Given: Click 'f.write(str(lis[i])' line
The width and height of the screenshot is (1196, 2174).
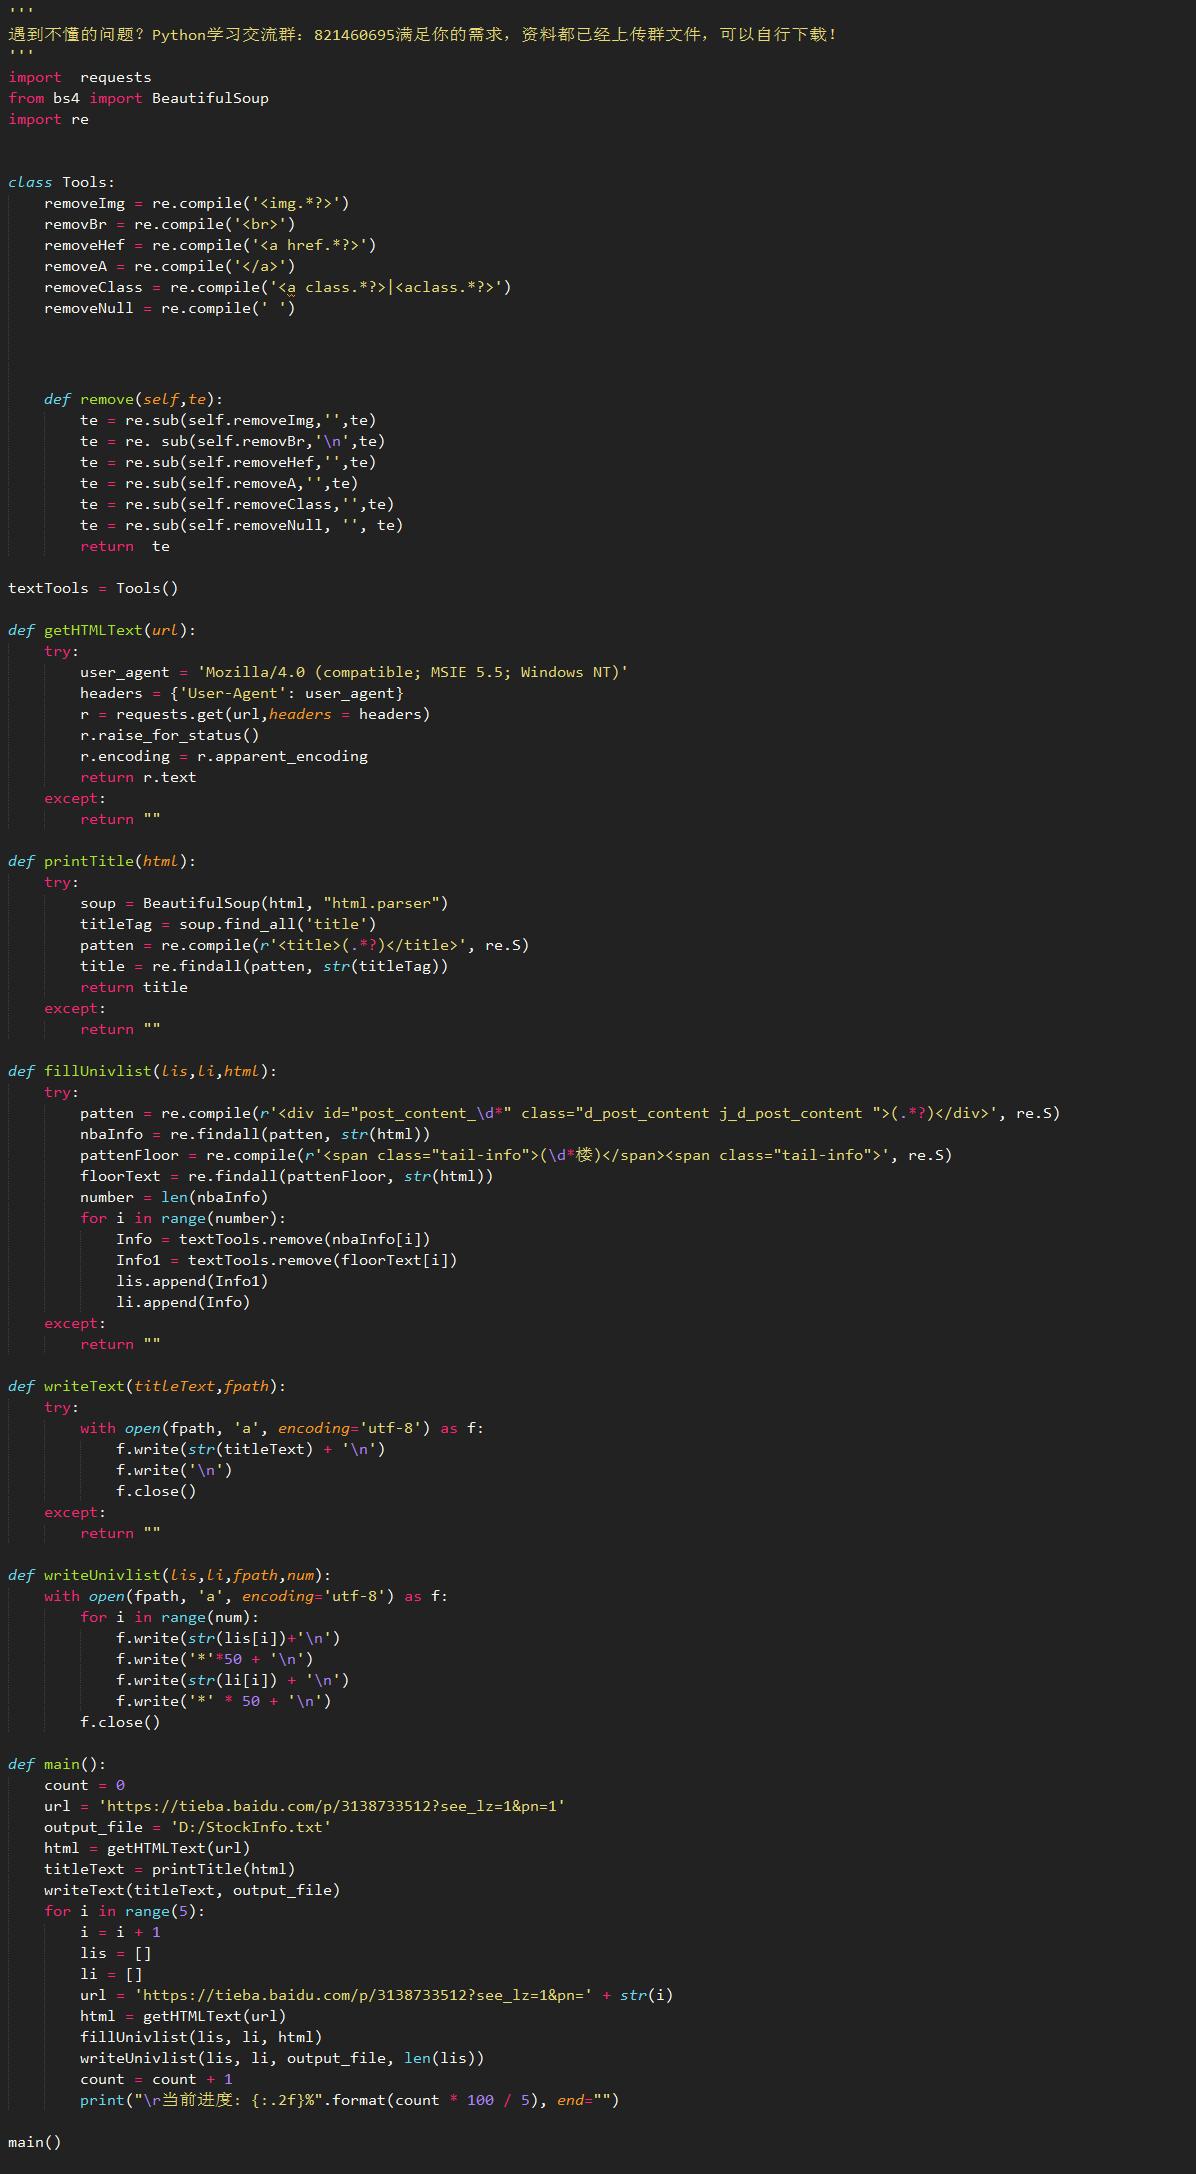Looking at the screenshot, I should pyautogui.click(x=228, y=1638).
